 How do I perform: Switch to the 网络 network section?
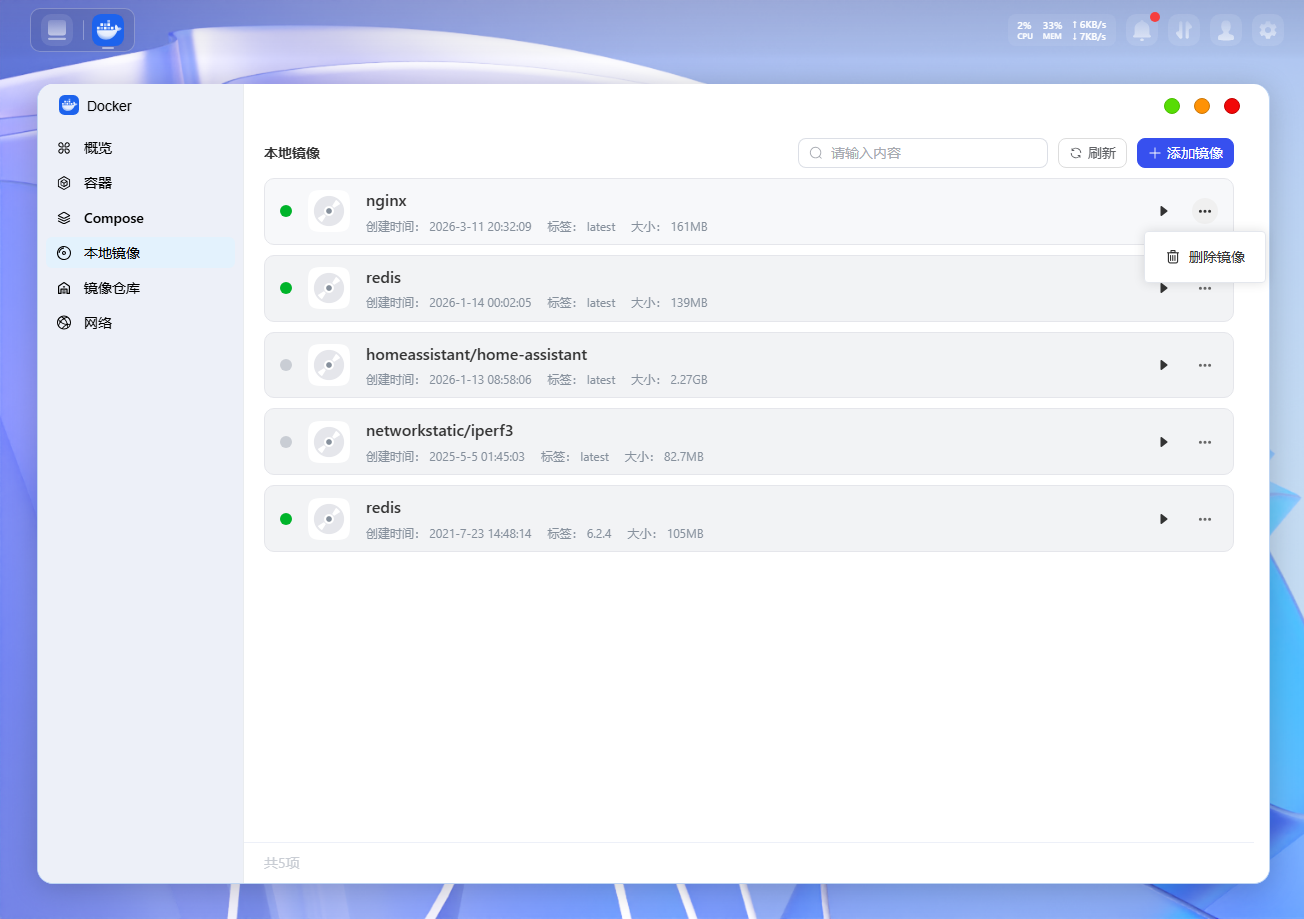142,323
